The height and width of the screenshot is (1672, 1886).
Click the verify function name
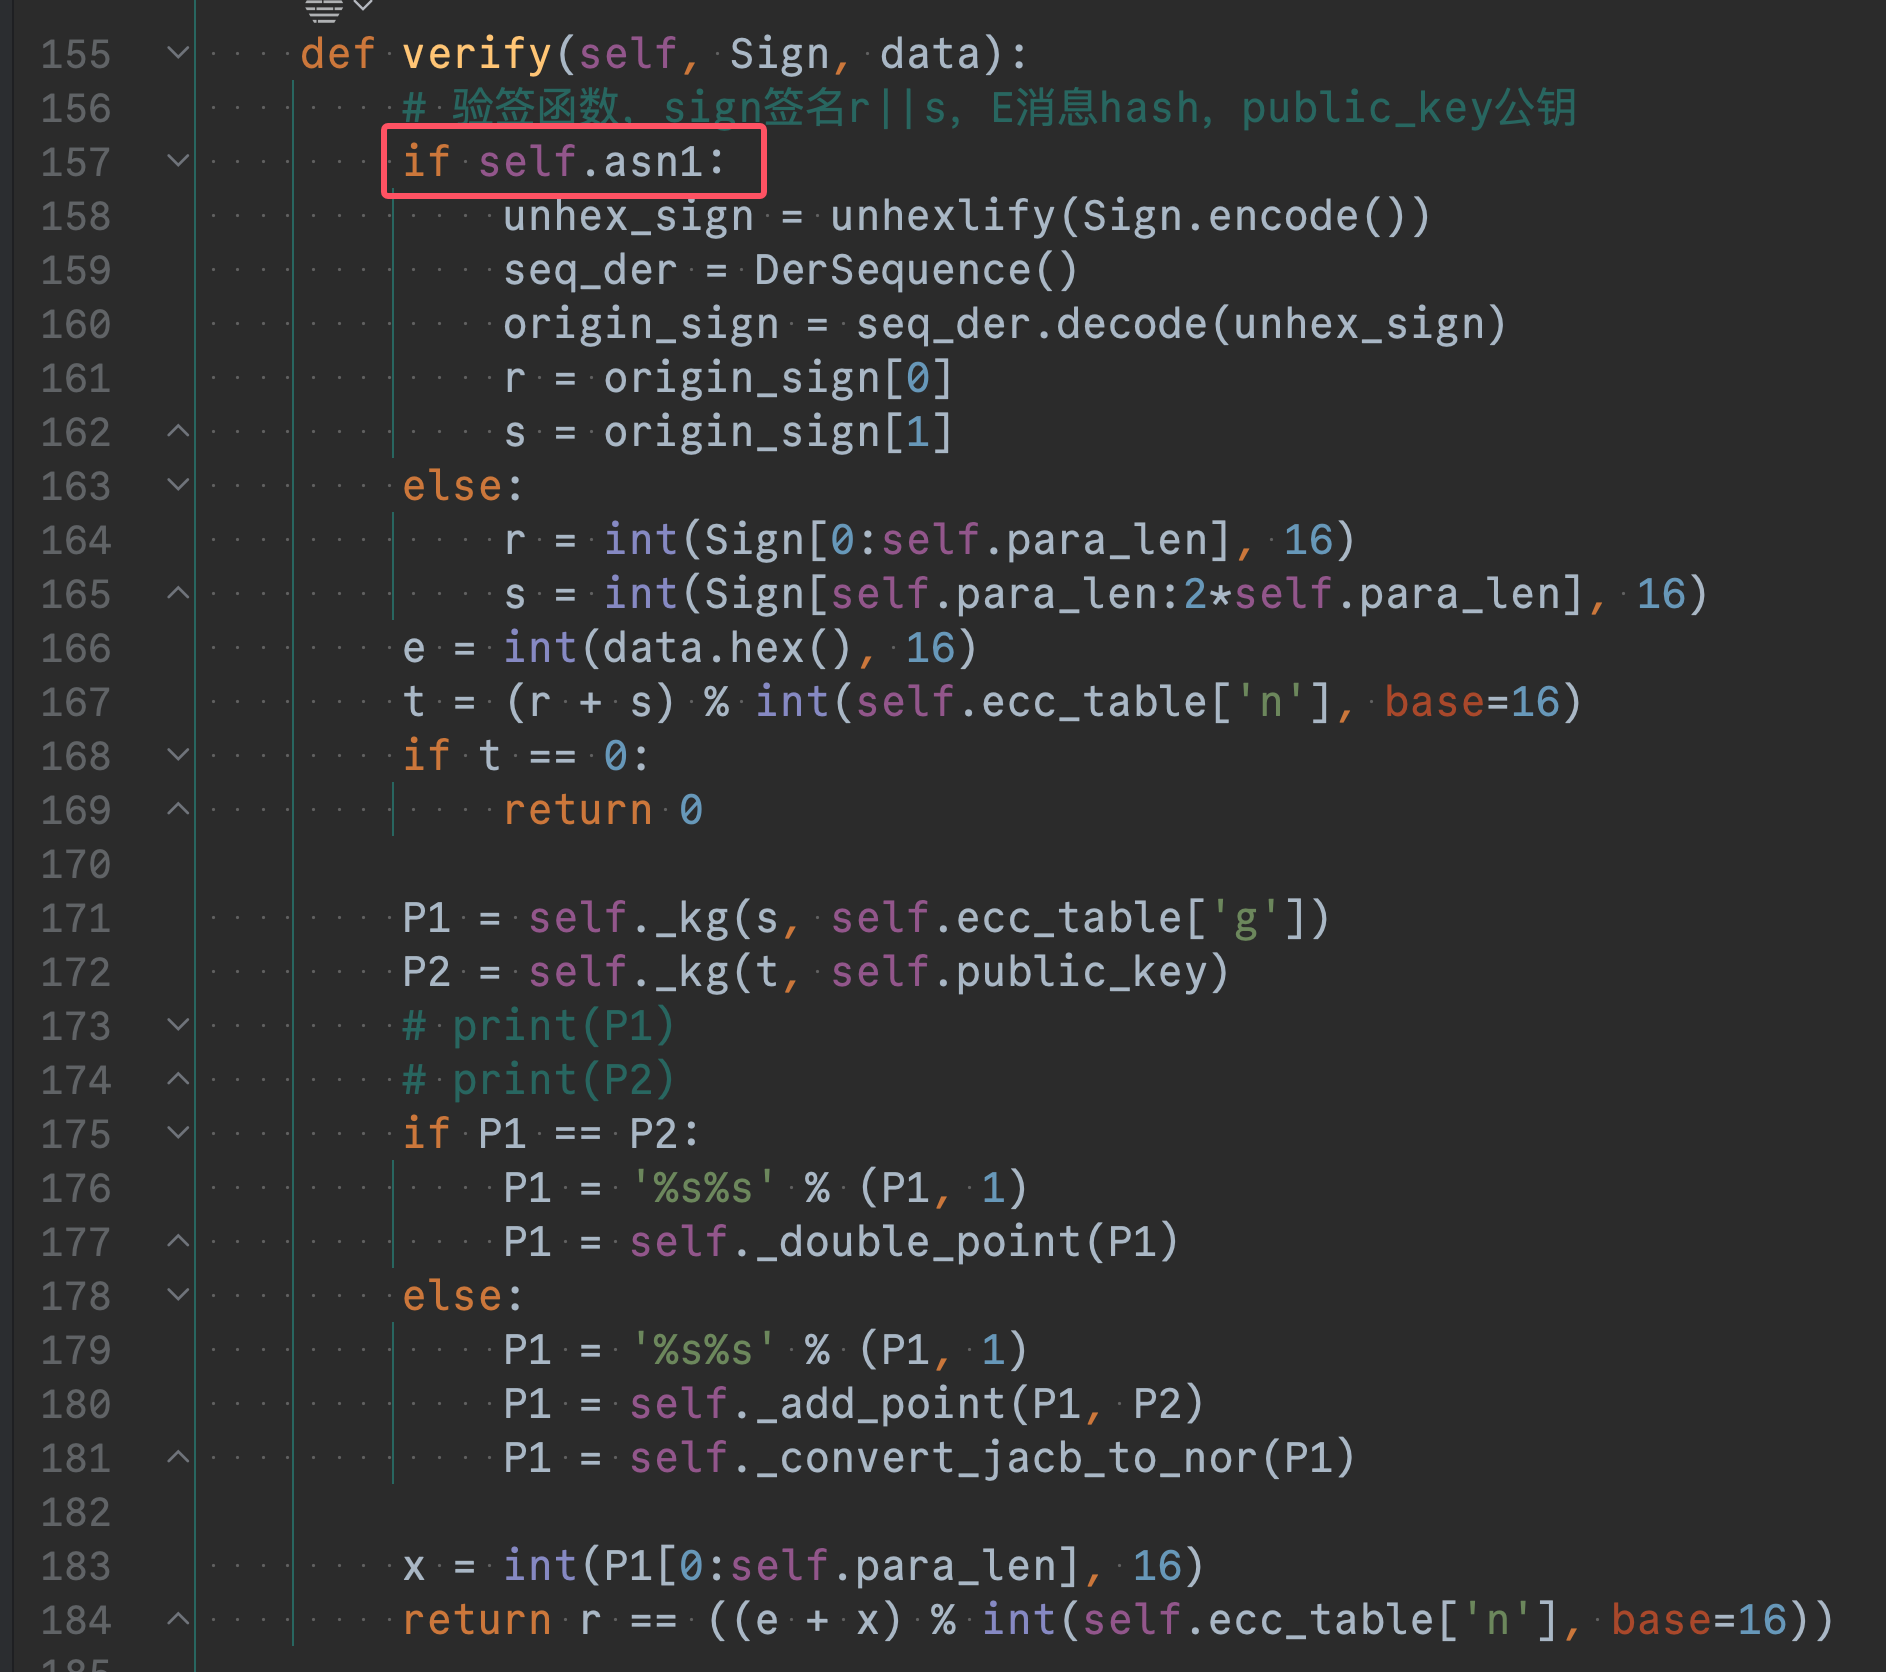point(477,53)
